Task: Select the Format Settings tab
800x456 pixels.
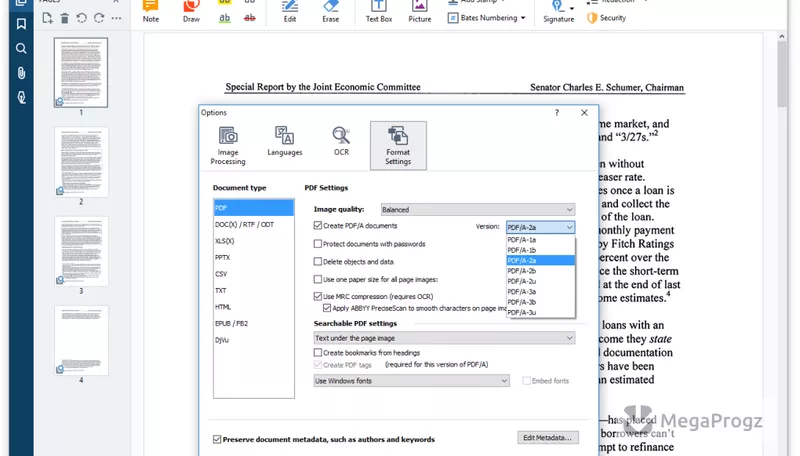Action: click(398, 145)
